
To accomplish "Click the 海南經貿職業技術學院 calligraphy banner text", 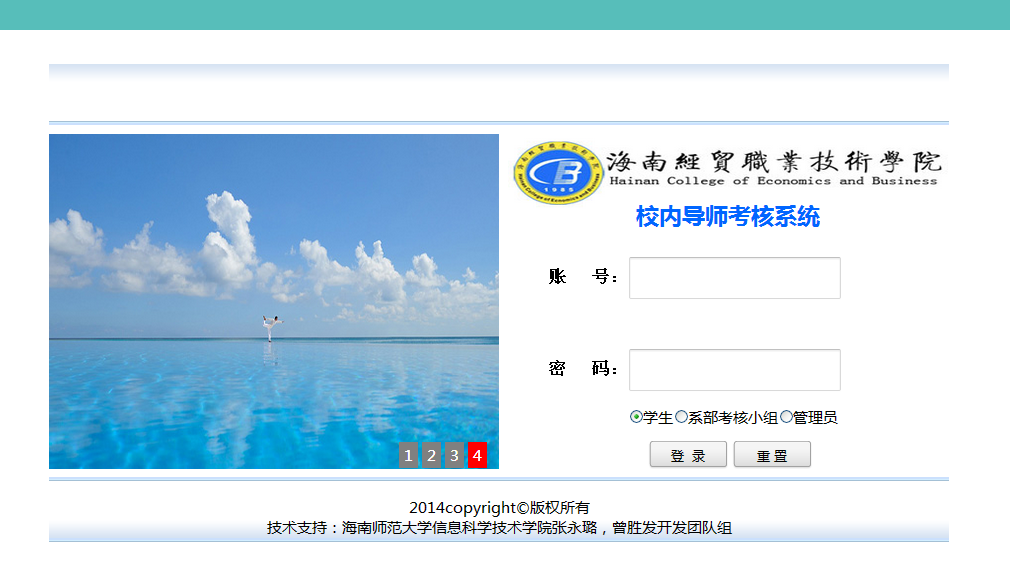I will [773, 159].
